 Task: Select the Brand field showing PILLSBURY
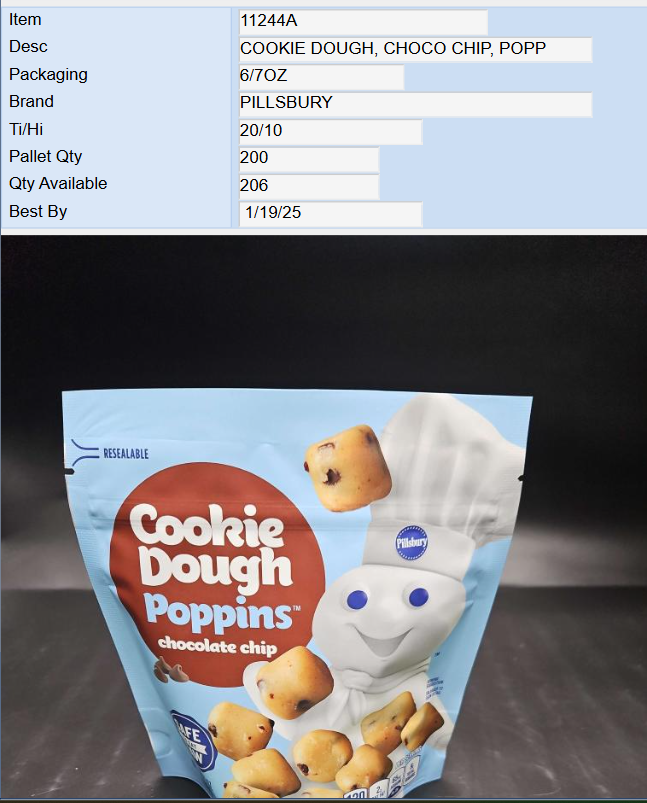415,104
